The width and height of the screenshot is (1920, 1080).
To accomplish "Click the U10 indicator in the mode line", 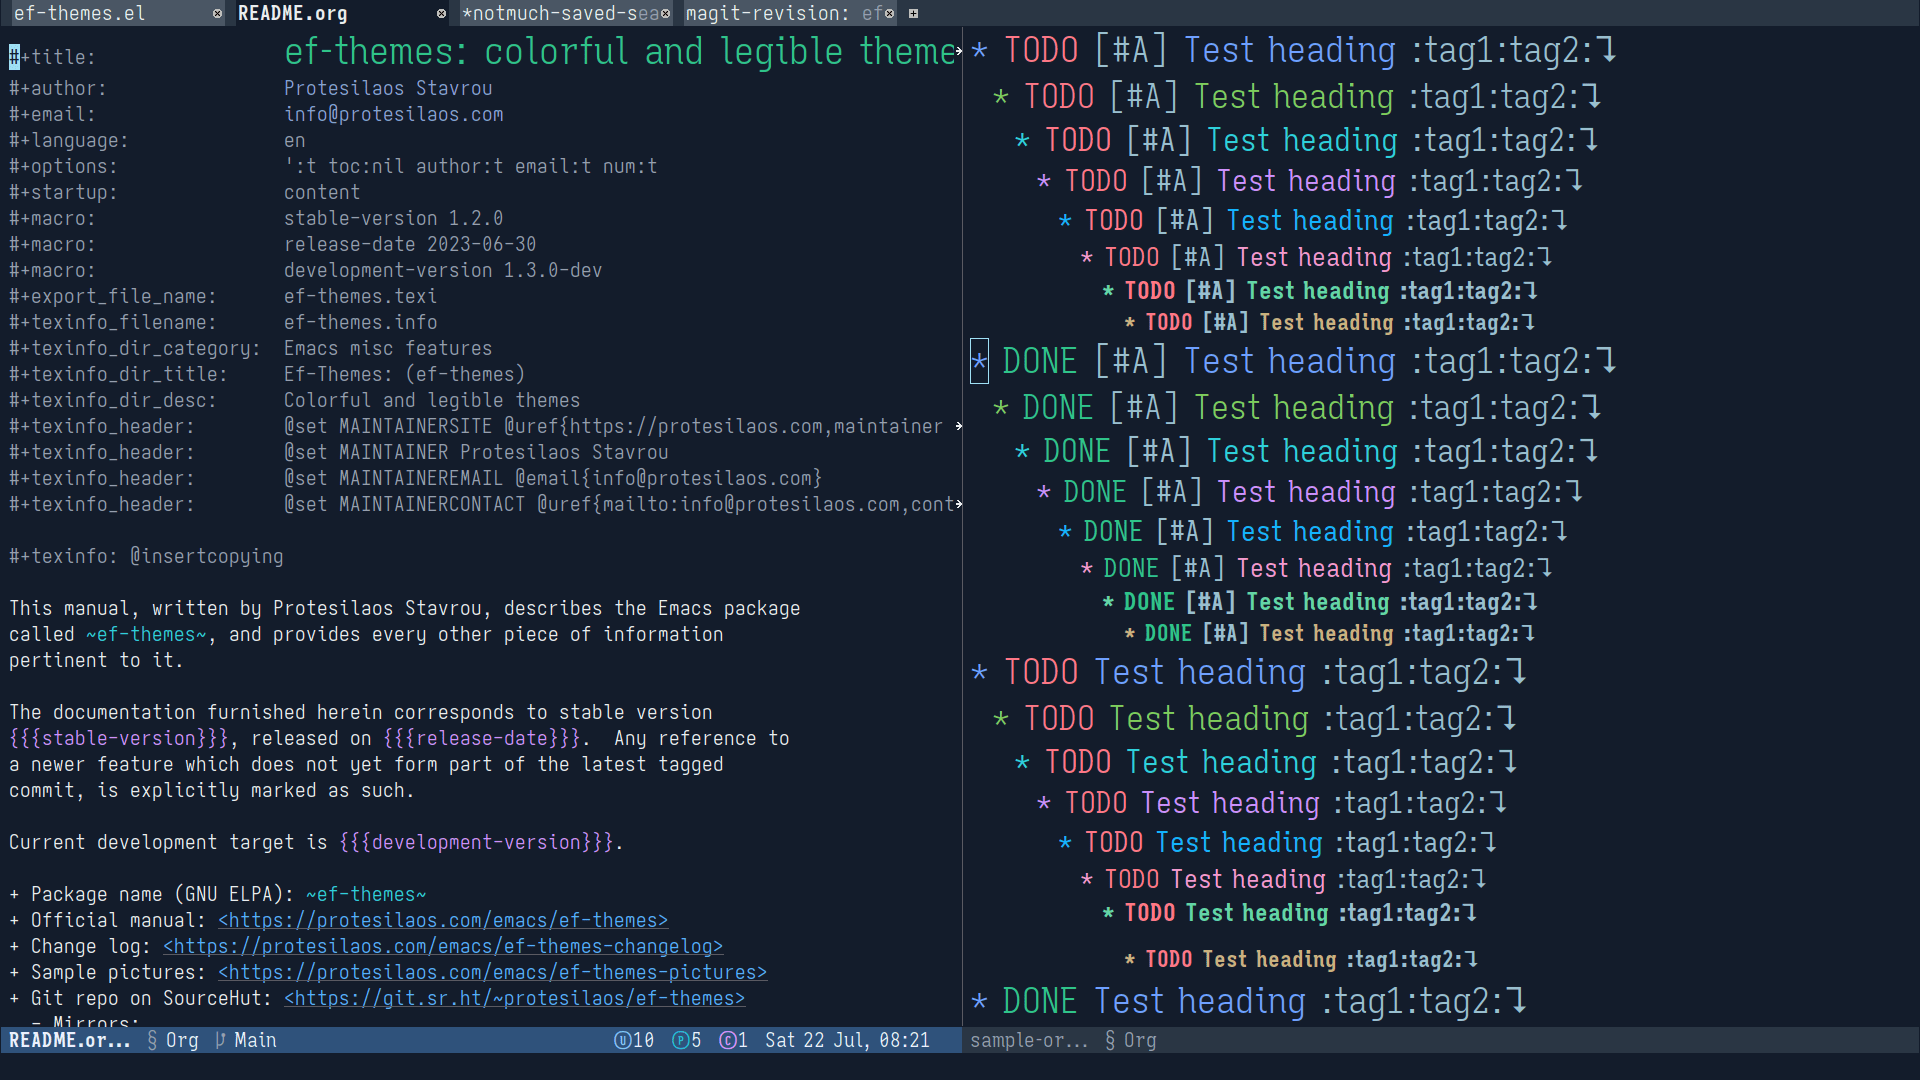I will [x=634, y=1040].
